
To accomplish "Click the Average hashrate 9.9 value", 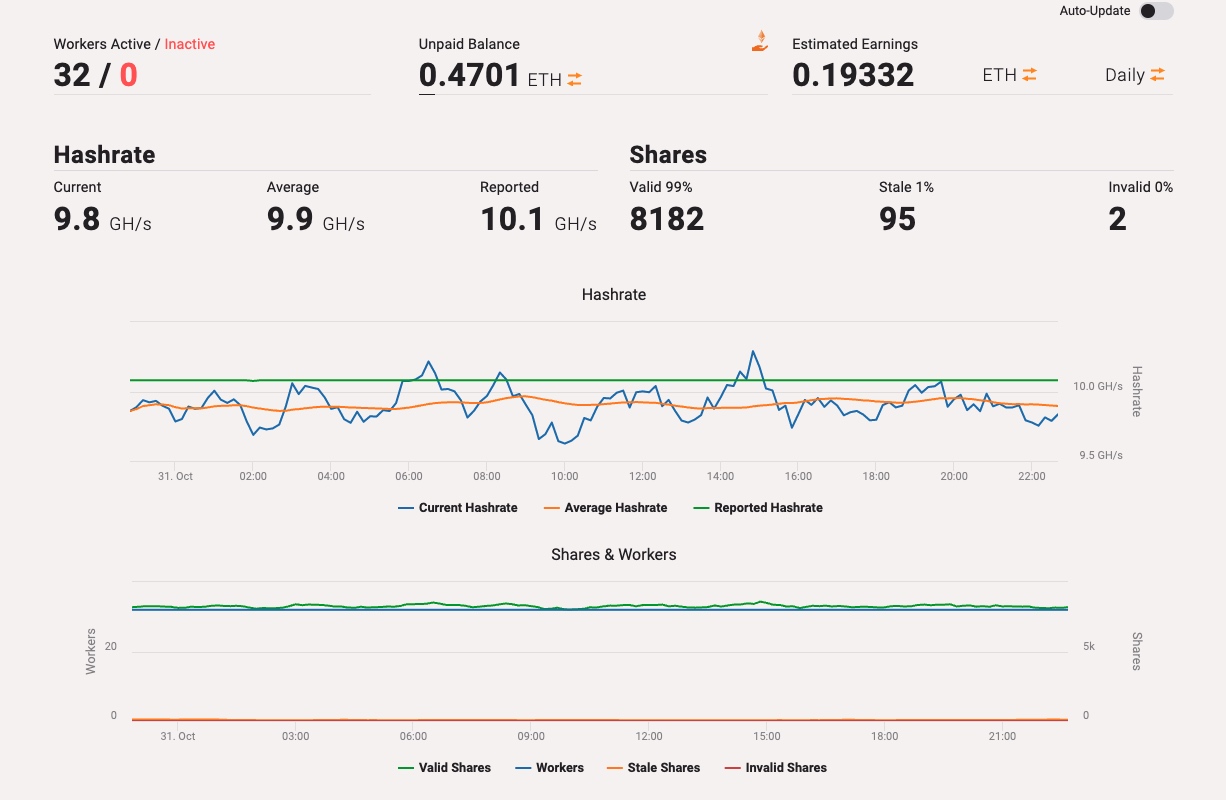I will pyautogui.click(x=290, y=218).
